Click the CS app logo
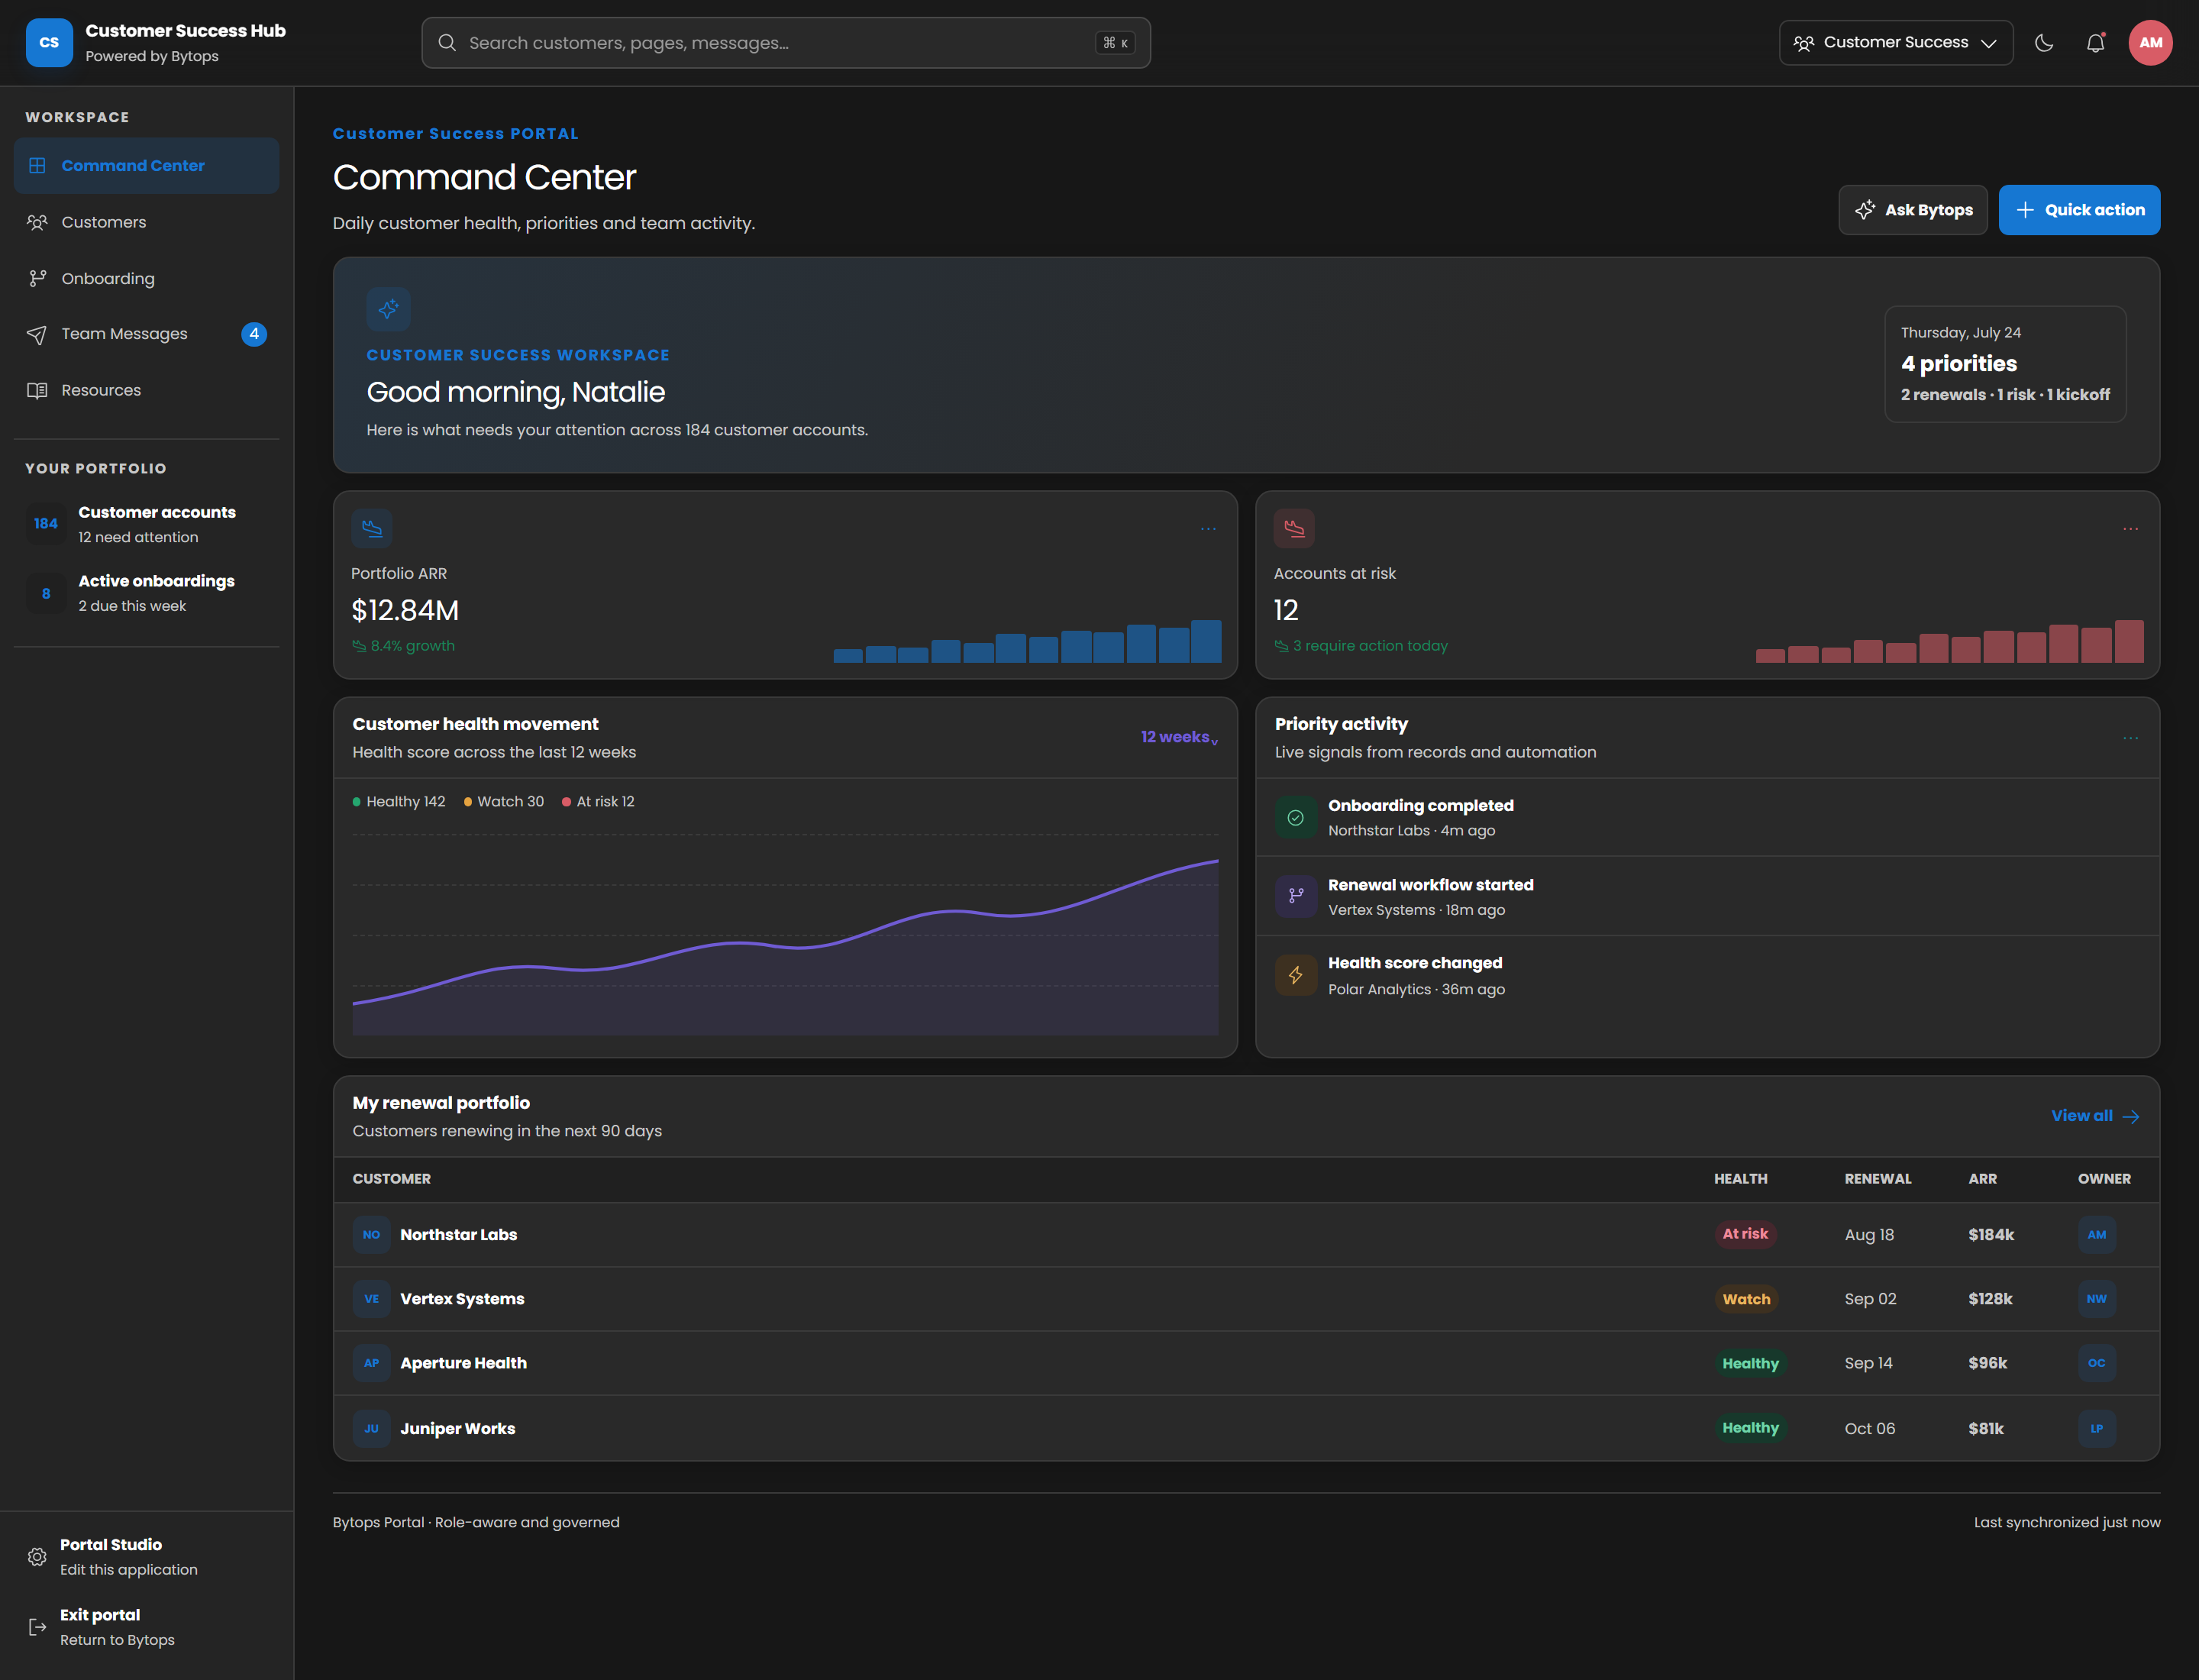2199x1680 pixels. (49, 43)
